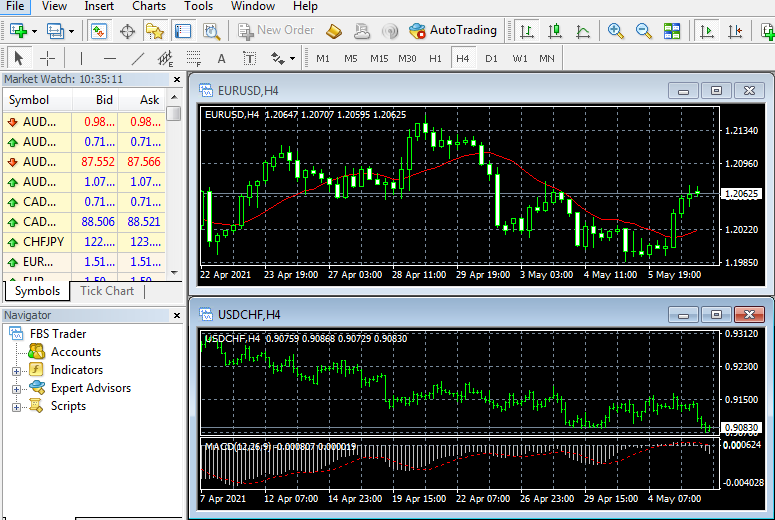
Task: Select the CHFJPY row in Market Watch
Action: click(84, 242)
